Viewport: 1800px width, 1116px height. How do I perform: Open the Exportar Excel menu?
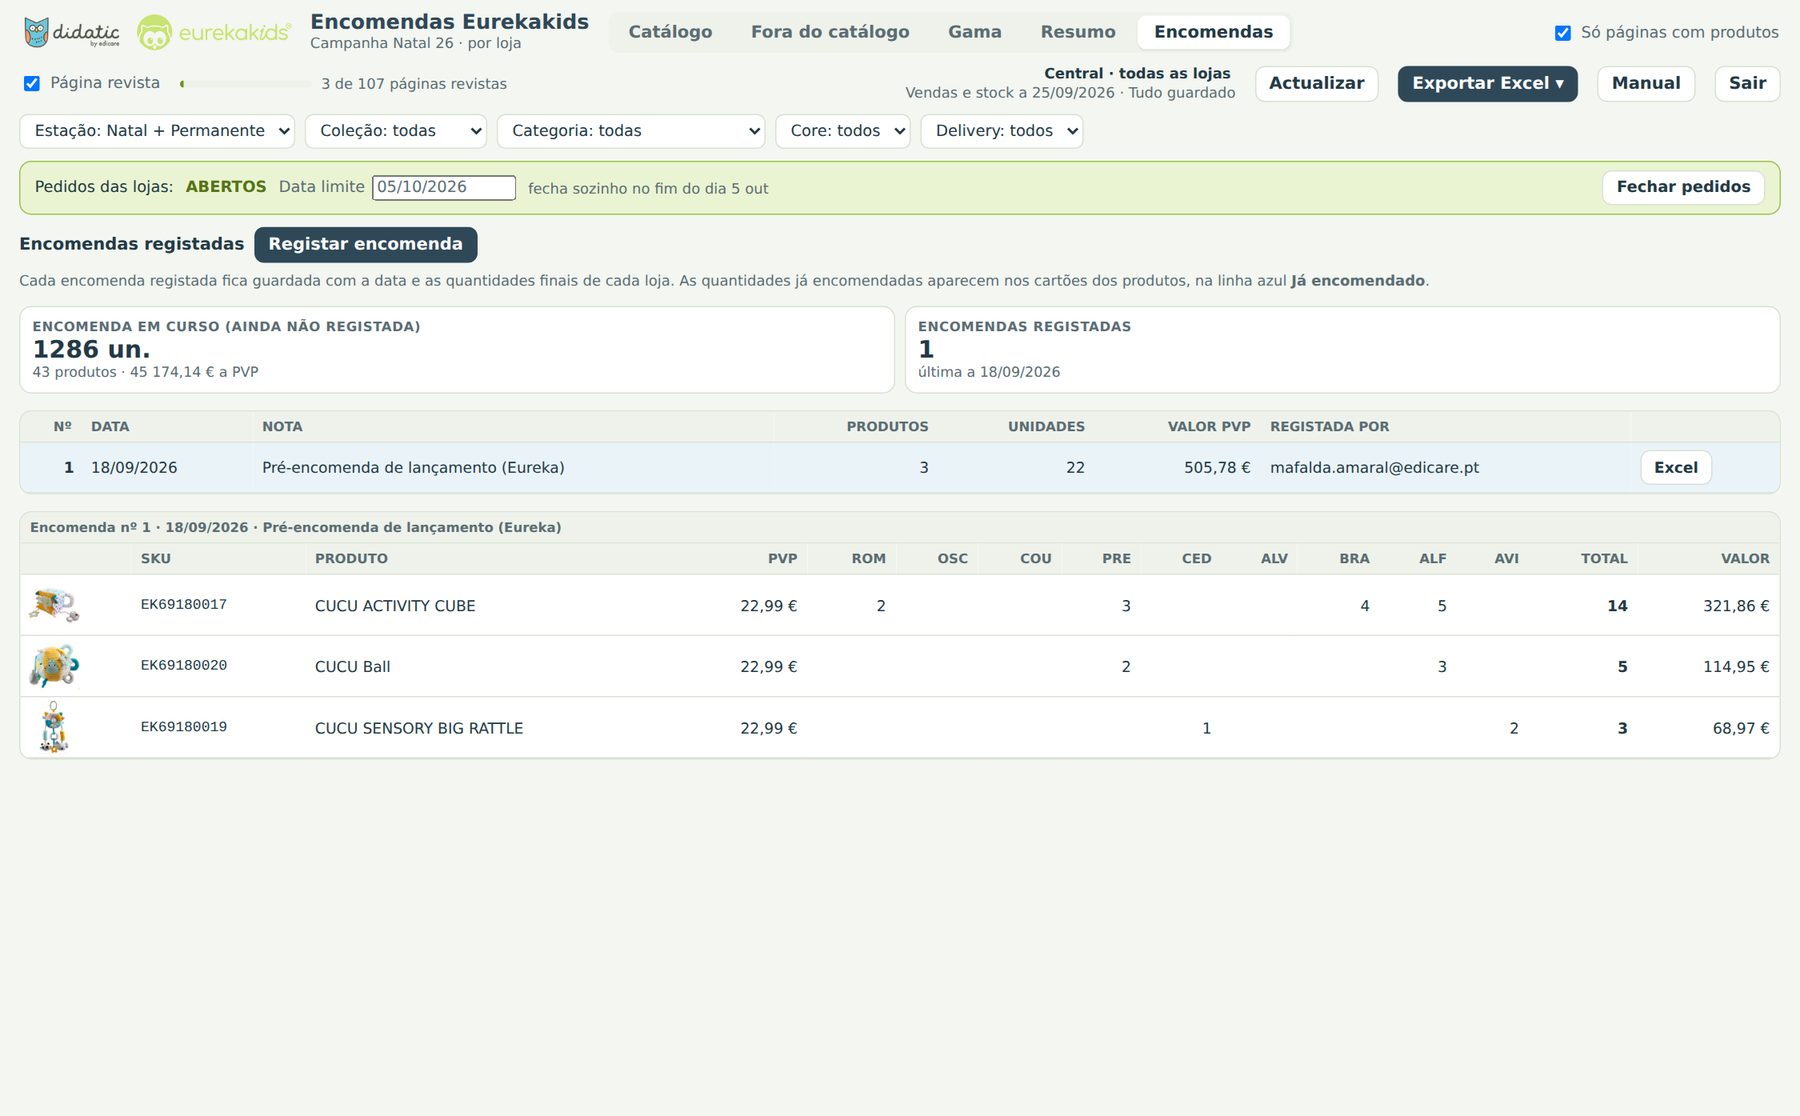[x=1488, y=84]
